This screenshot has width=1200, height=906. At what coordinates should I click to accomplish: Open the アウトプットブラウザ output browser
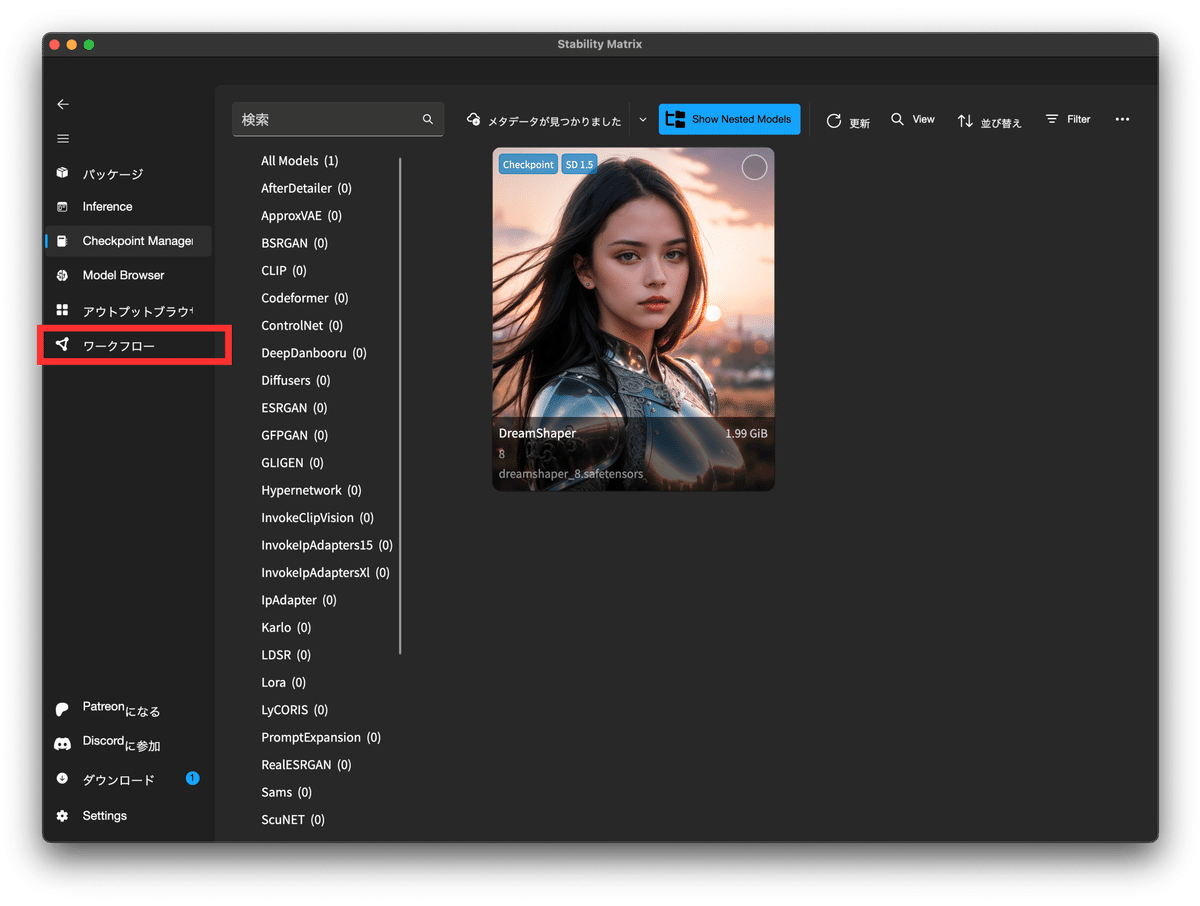point(128,311)
